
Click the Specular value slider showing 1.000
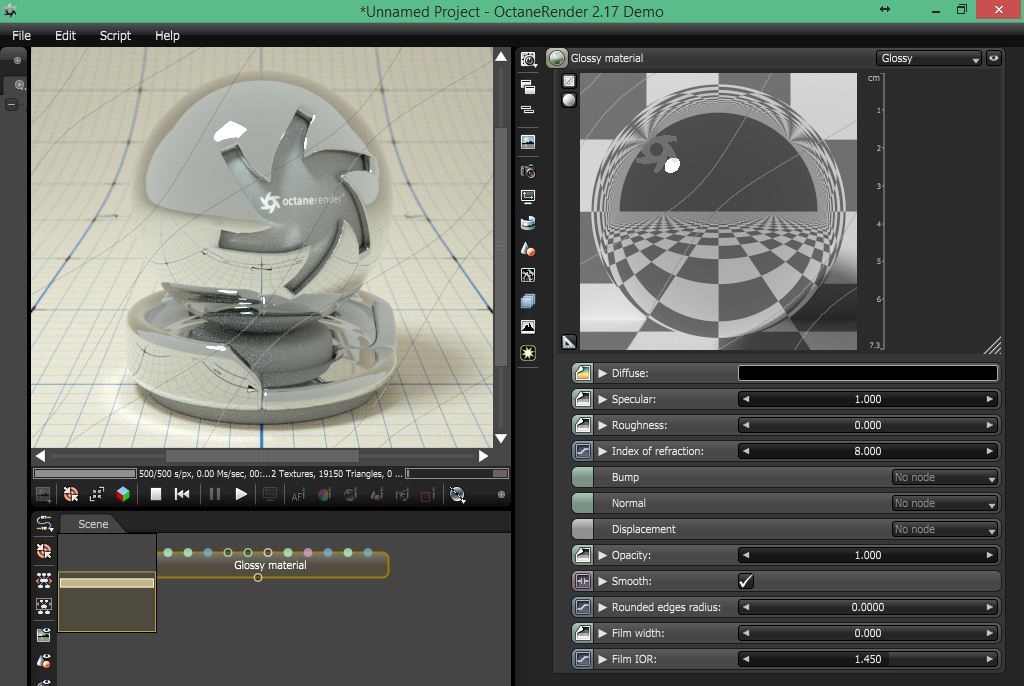(x=868, y=399)
